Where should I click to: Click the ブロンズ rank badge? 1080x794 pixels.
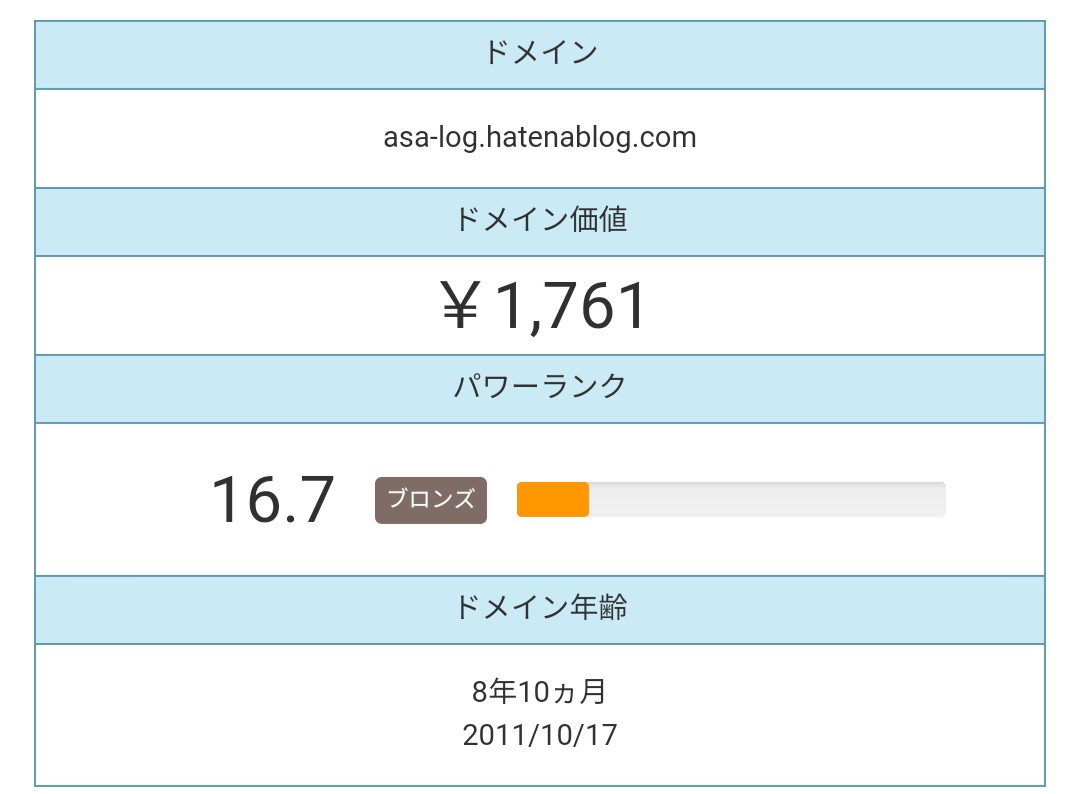(x=430, y=500)
